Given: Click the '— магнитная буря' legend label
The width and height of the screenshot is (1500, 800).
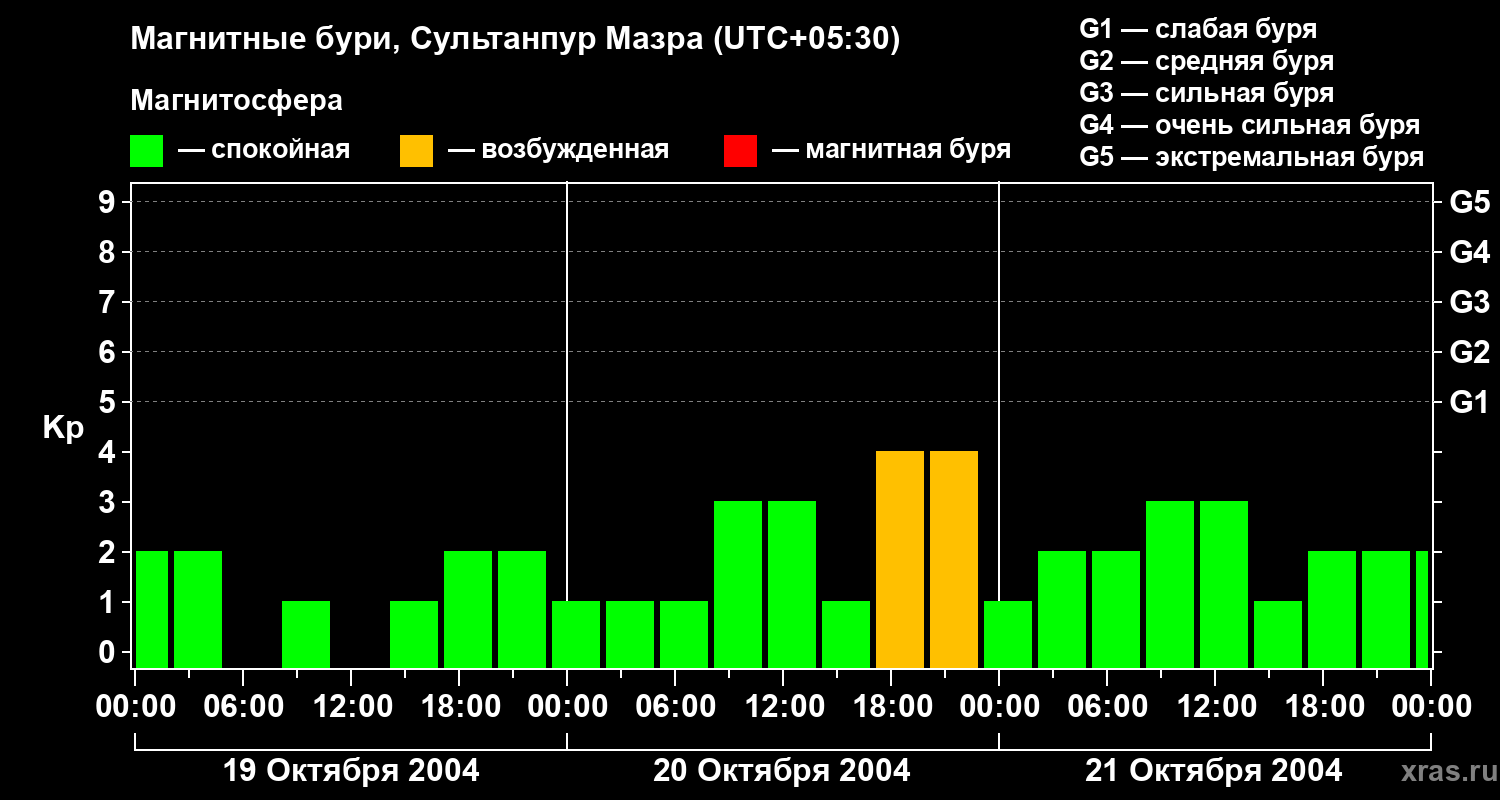Looking at the screenshot, I should [x=892, y=150].
